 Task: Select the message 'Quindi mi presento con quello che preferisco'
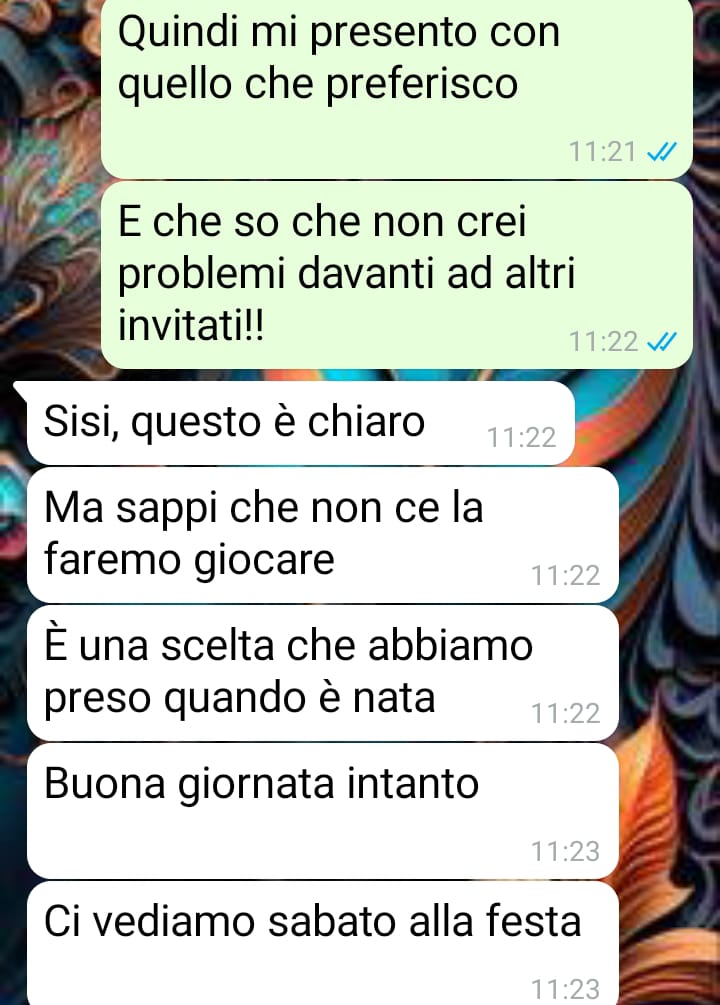coord(397,88)
